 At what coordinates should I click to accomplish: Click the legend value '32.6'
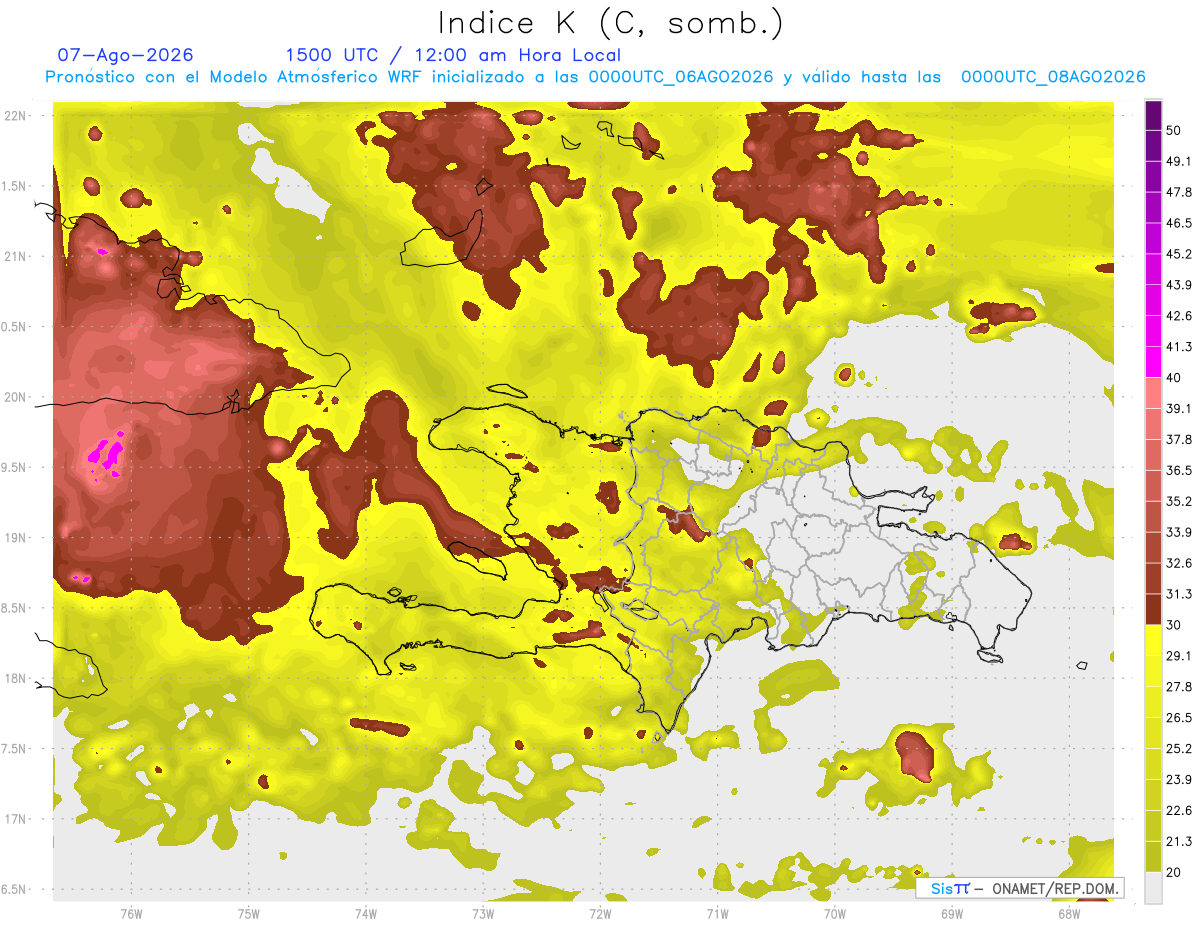(1179, 563)
